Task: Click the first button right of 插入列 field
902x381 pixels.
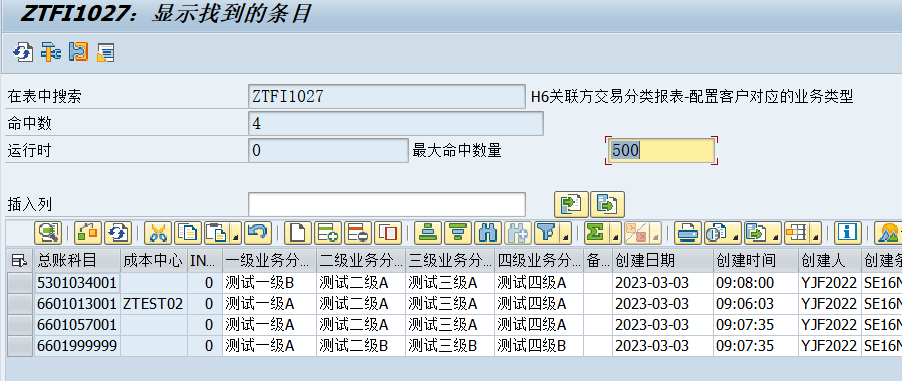Action: click(571, 204)
